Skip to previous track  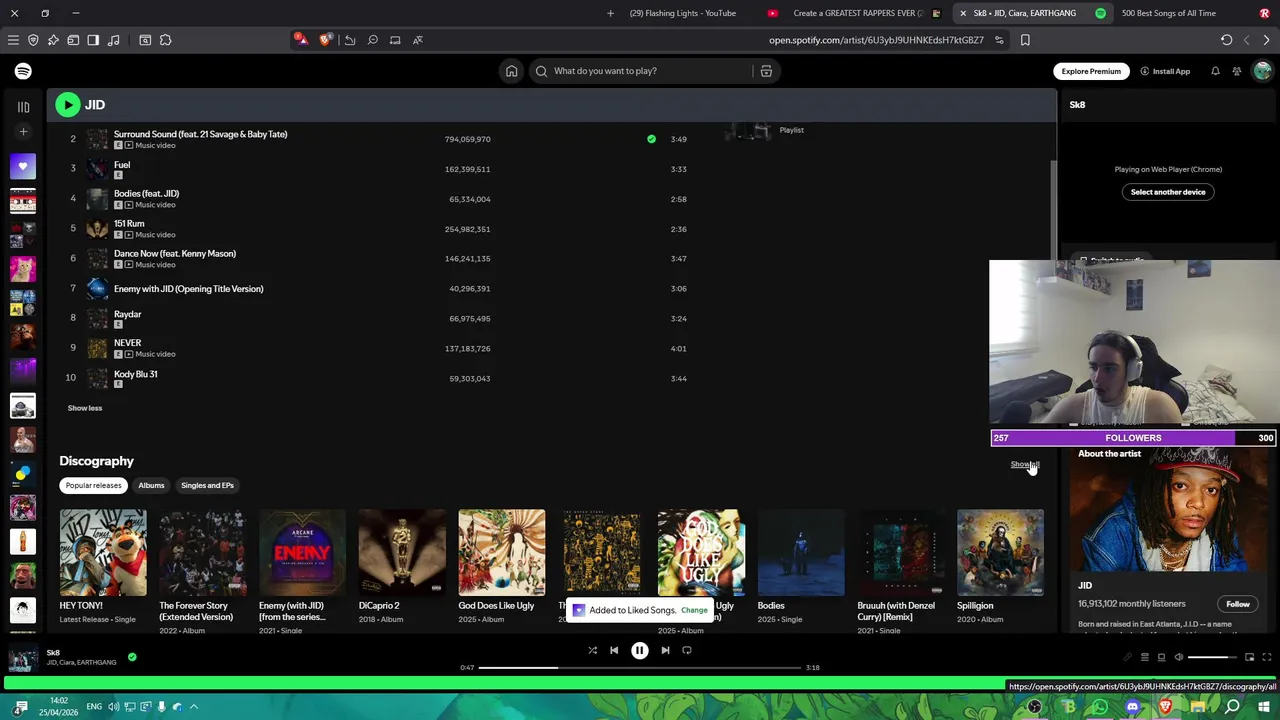tap(614, 650)
